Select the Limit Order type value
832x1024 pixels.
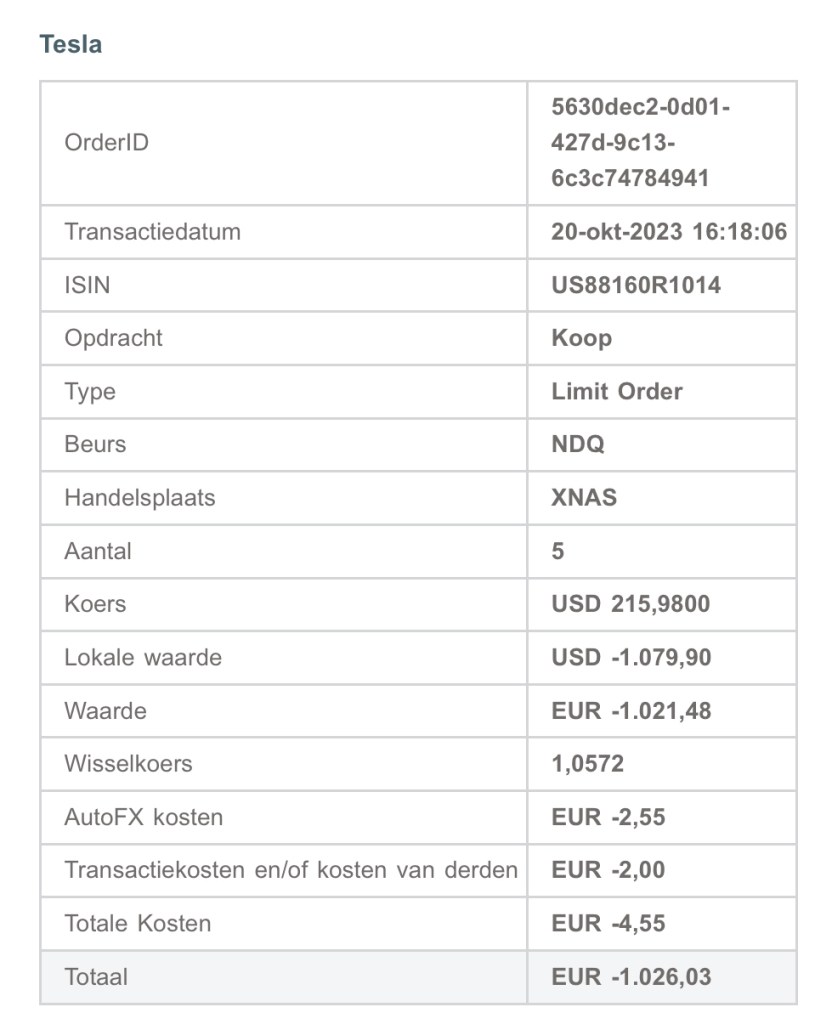tap(617, 391)
